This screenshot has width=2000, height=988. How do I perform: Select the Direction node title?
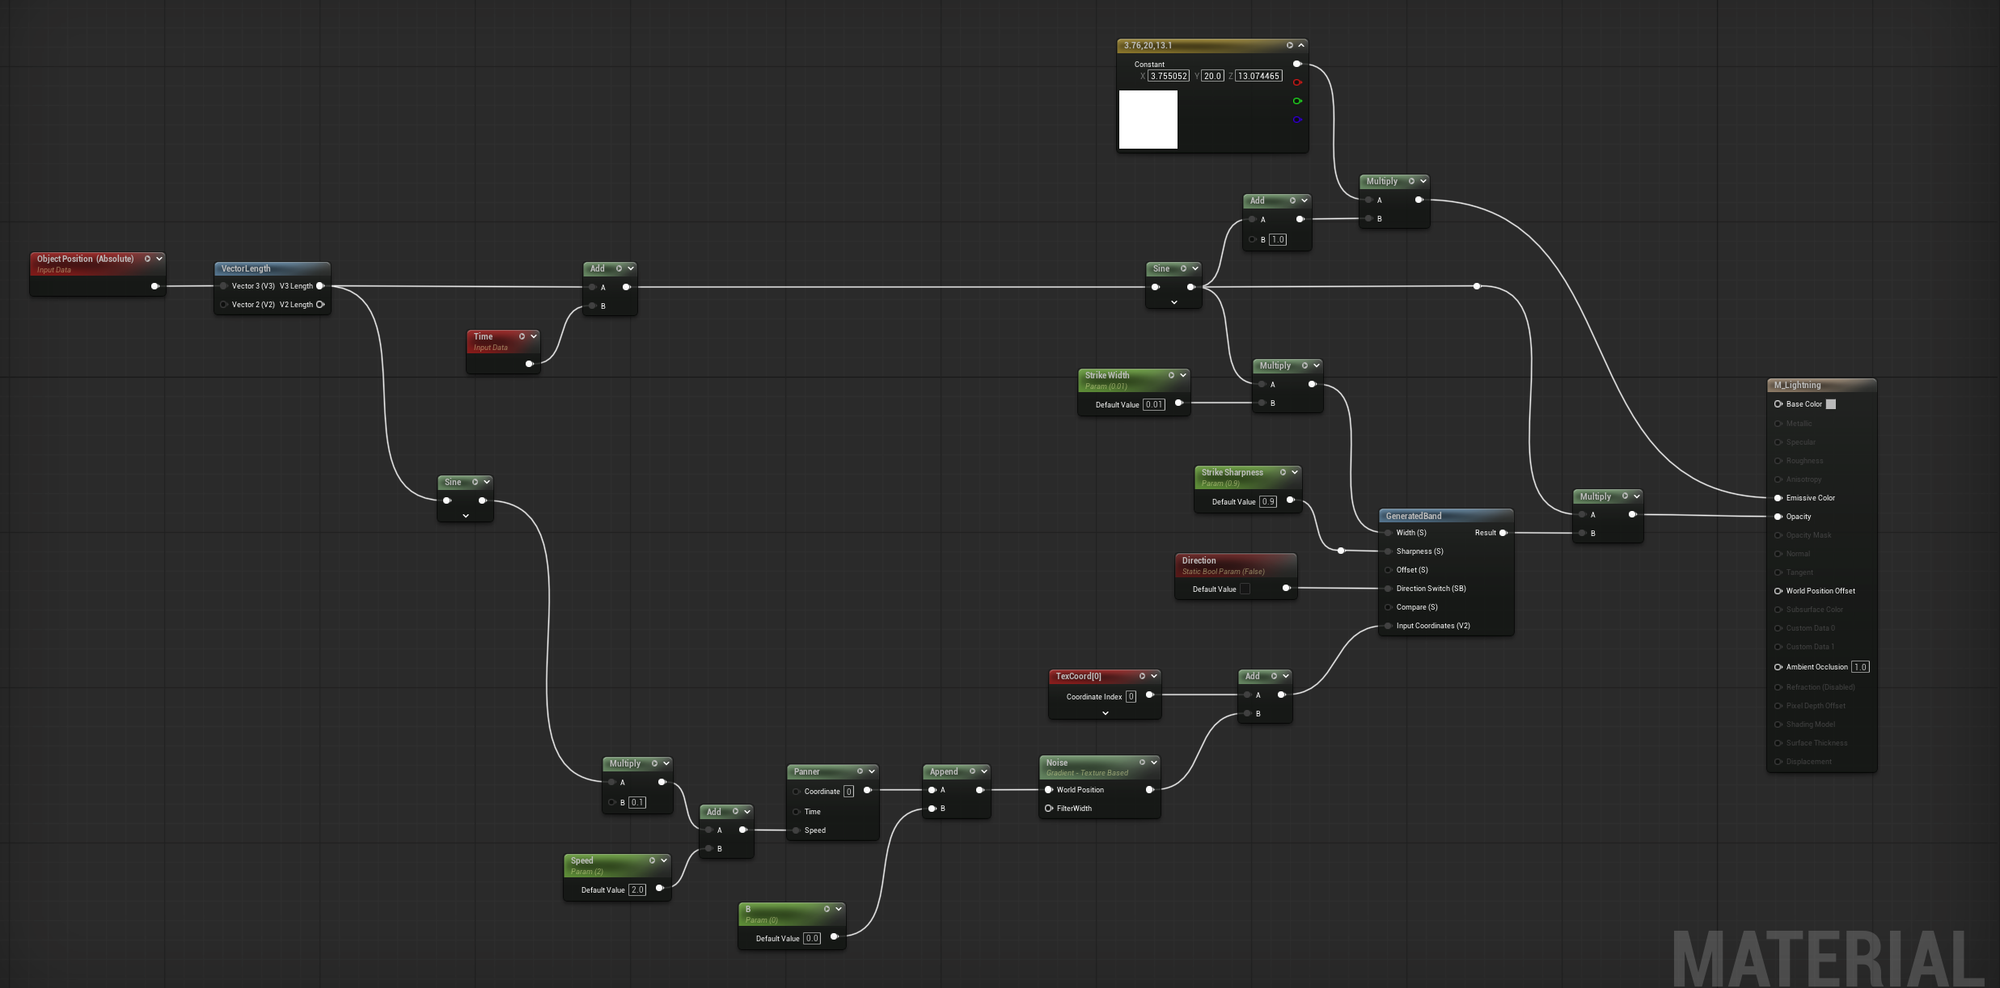[1199, 561]
